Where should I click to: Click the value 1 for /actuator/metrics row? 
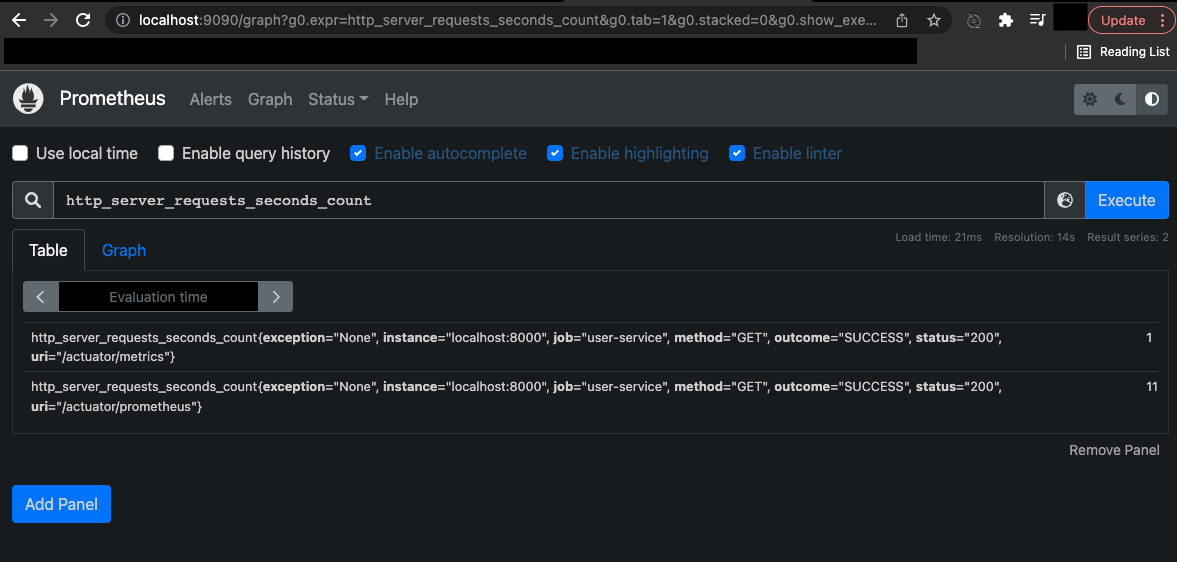(x=1149, y=338)
